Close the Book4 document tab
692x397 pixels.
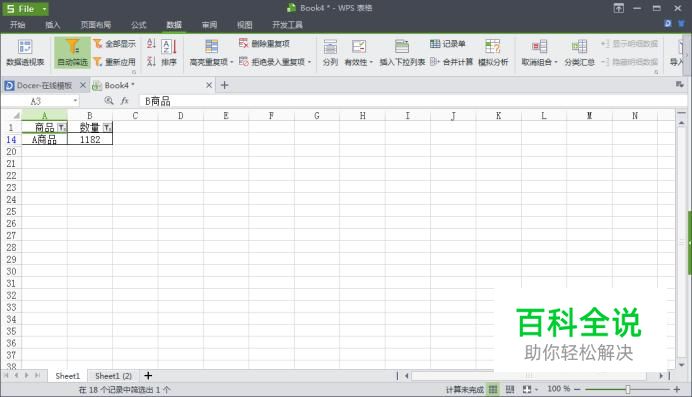209,85
